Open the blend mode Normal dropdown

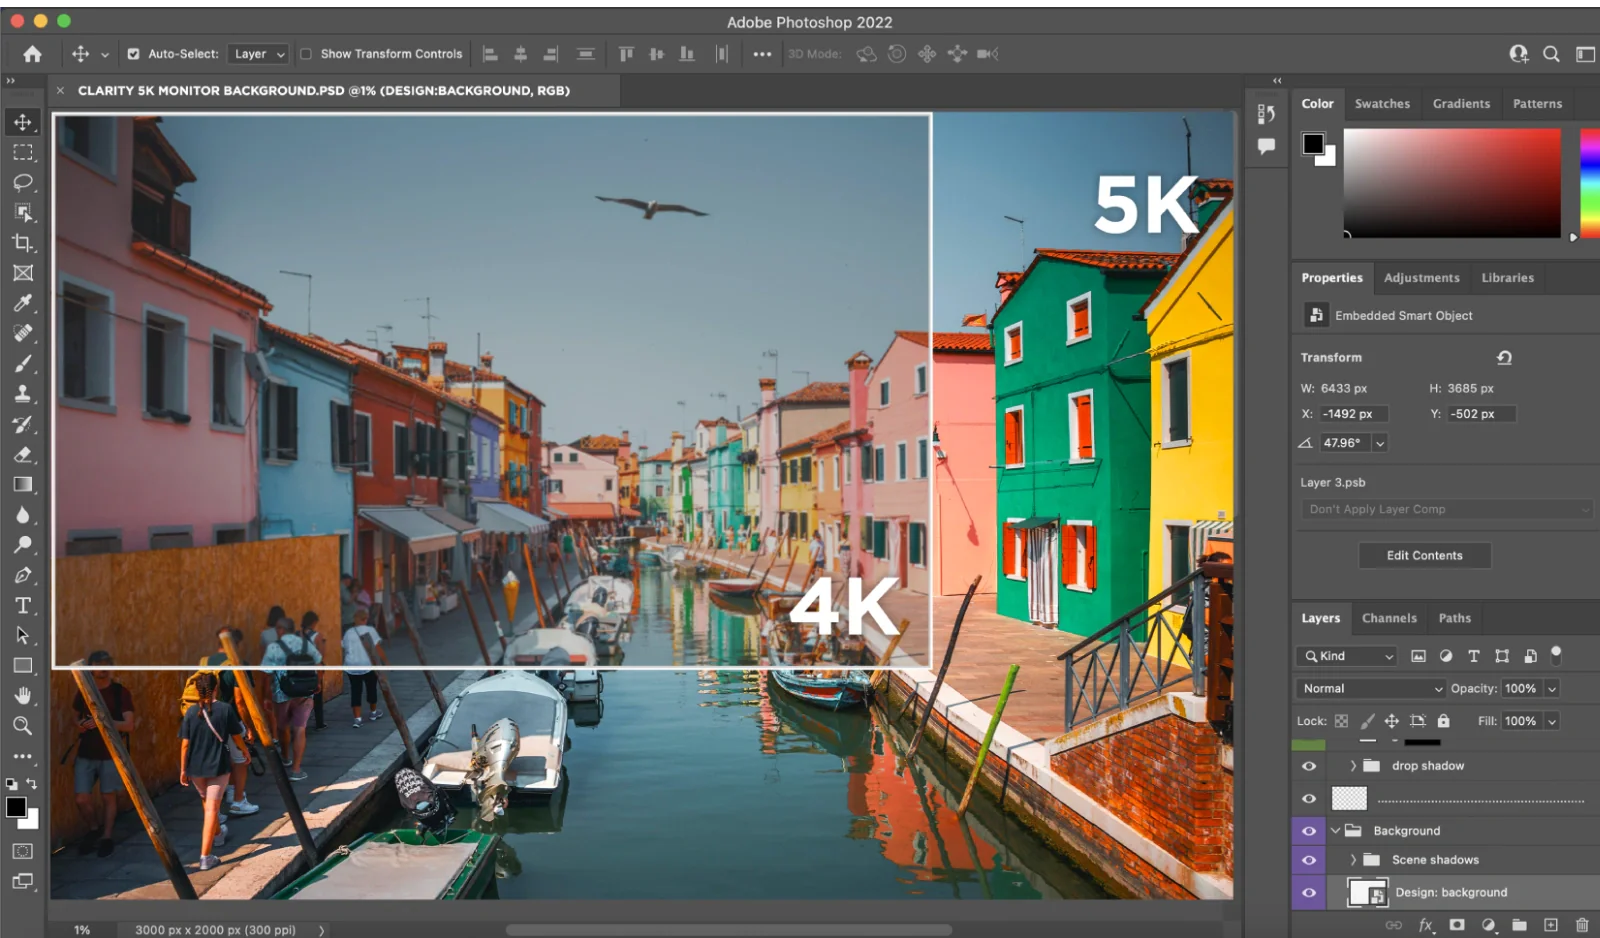click(1370, 689)
